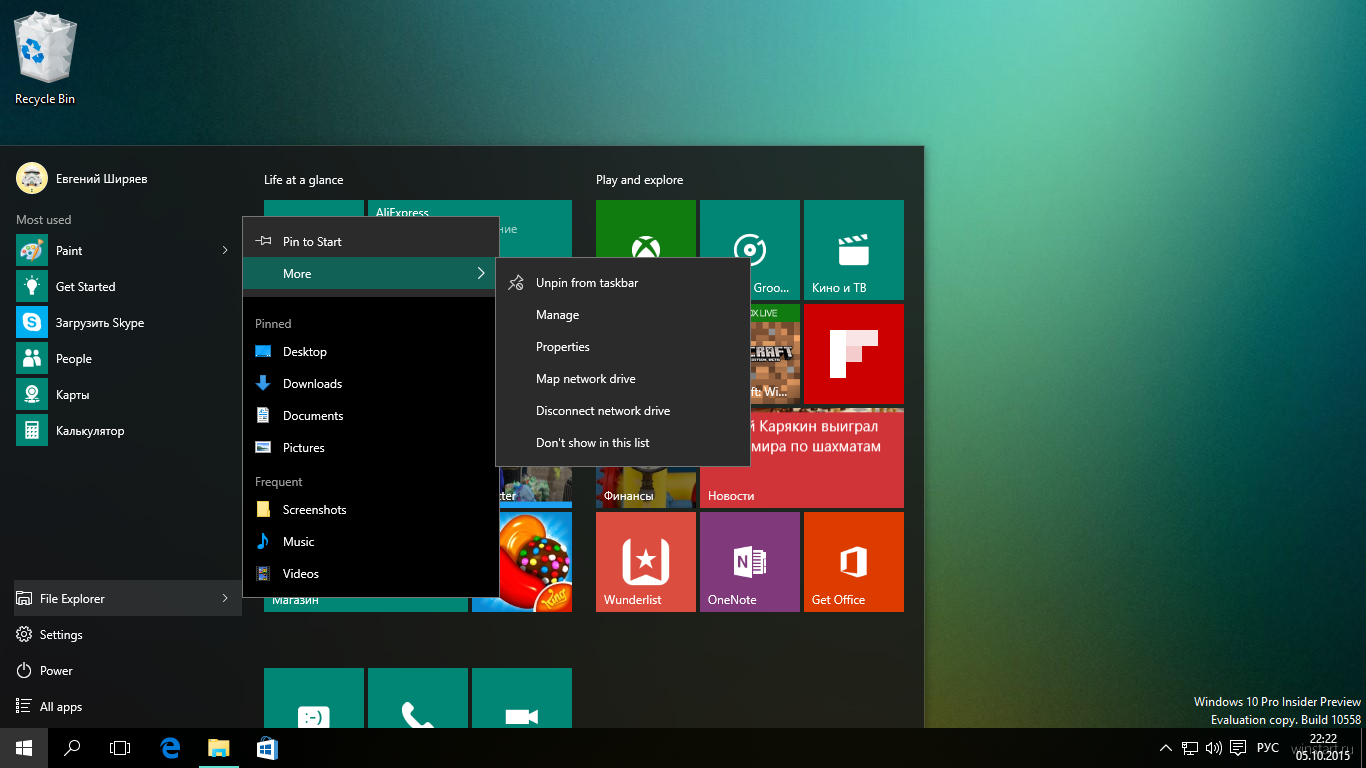Click the Get Office tile
Screen dimensions: 1366x768
(854, 562)
